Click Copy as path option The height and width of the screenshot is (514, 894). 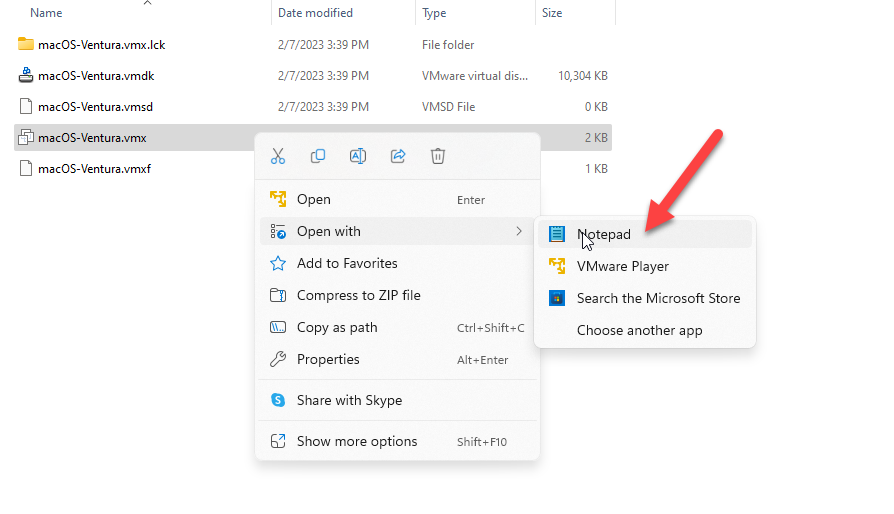[x=339, y=327]
